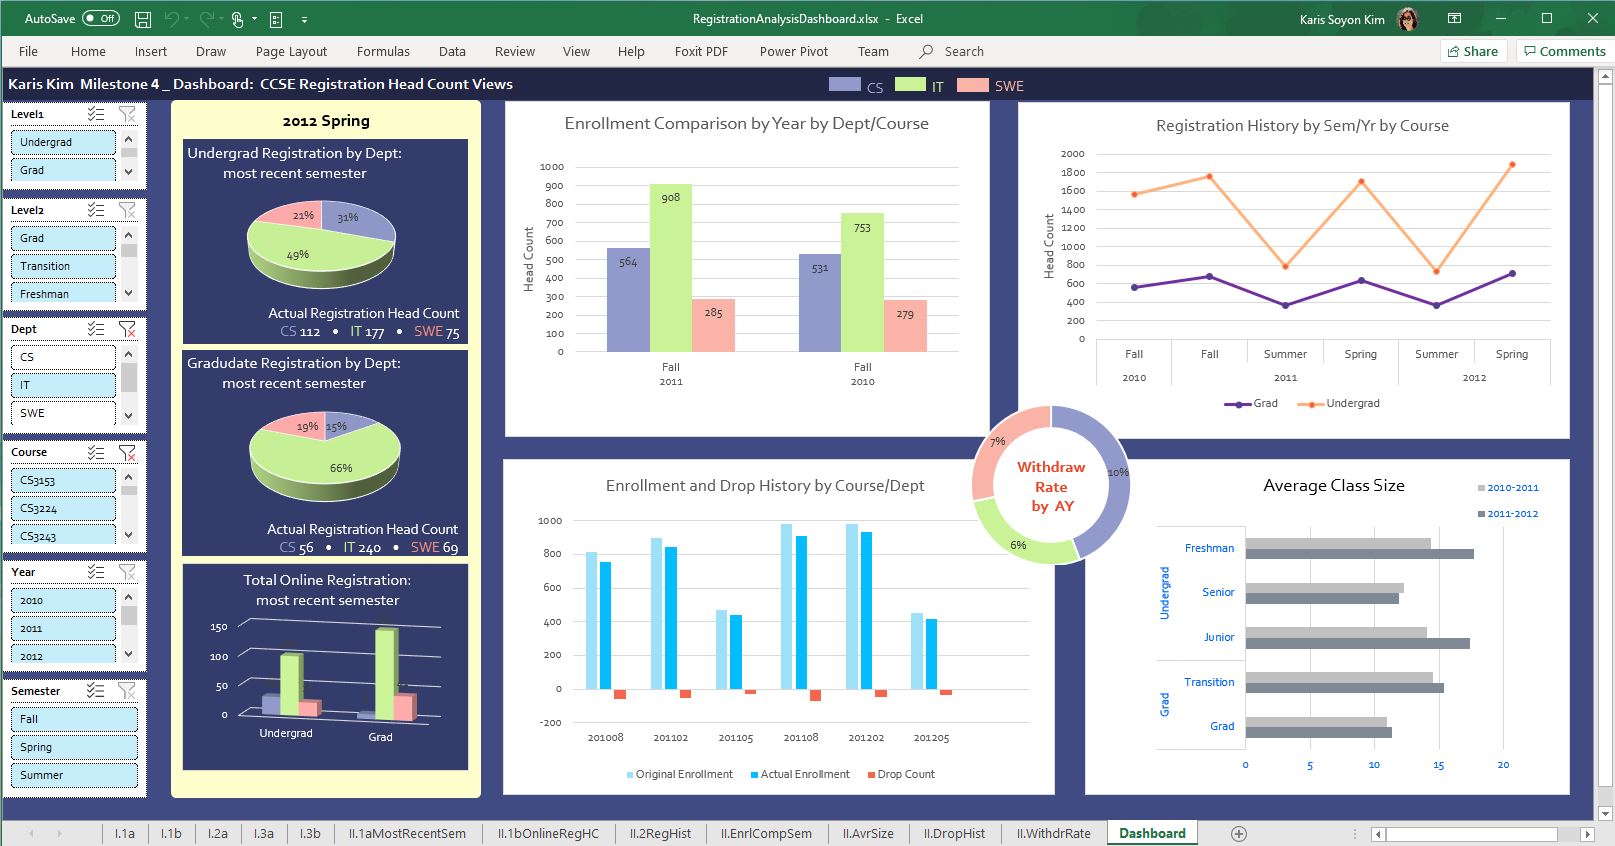Click Touch/Mouse Mode icon
Image resolution: width=1615 pixels, height=846 pixels.
point(237,19)
